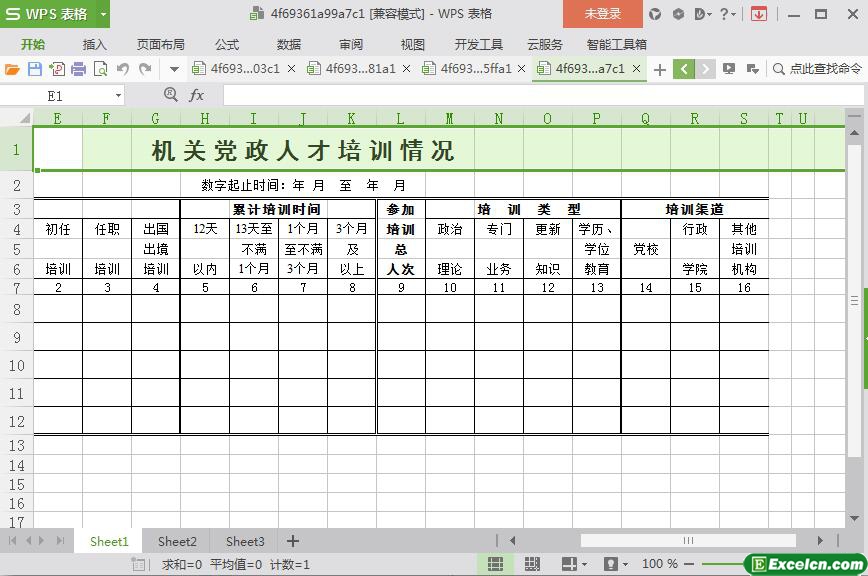Open the 开发工具 ribbon tab
The height and width of the screenshot is (576, 868).
(478, 44)
